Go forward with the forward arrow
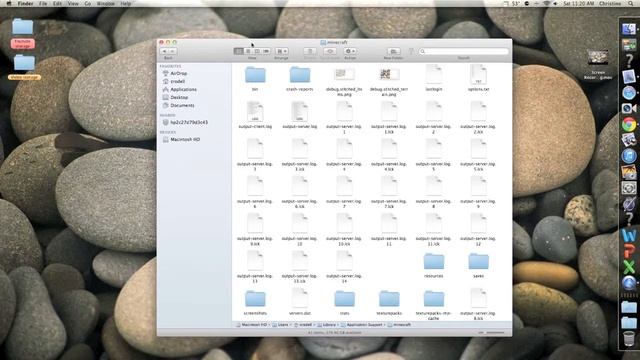Screen dimensions: 640x360 [x=172, y=51]
